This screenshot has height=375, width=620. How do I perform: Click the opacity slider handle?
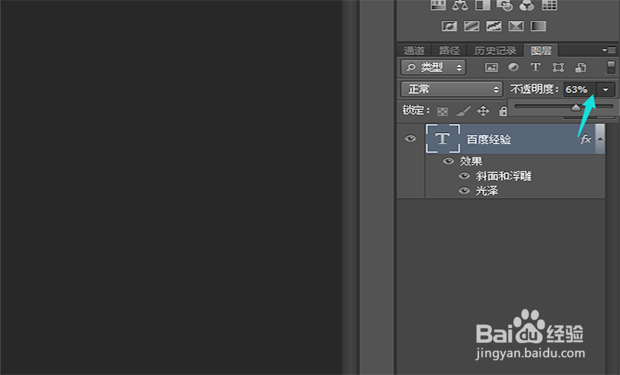tap(576, 107)
